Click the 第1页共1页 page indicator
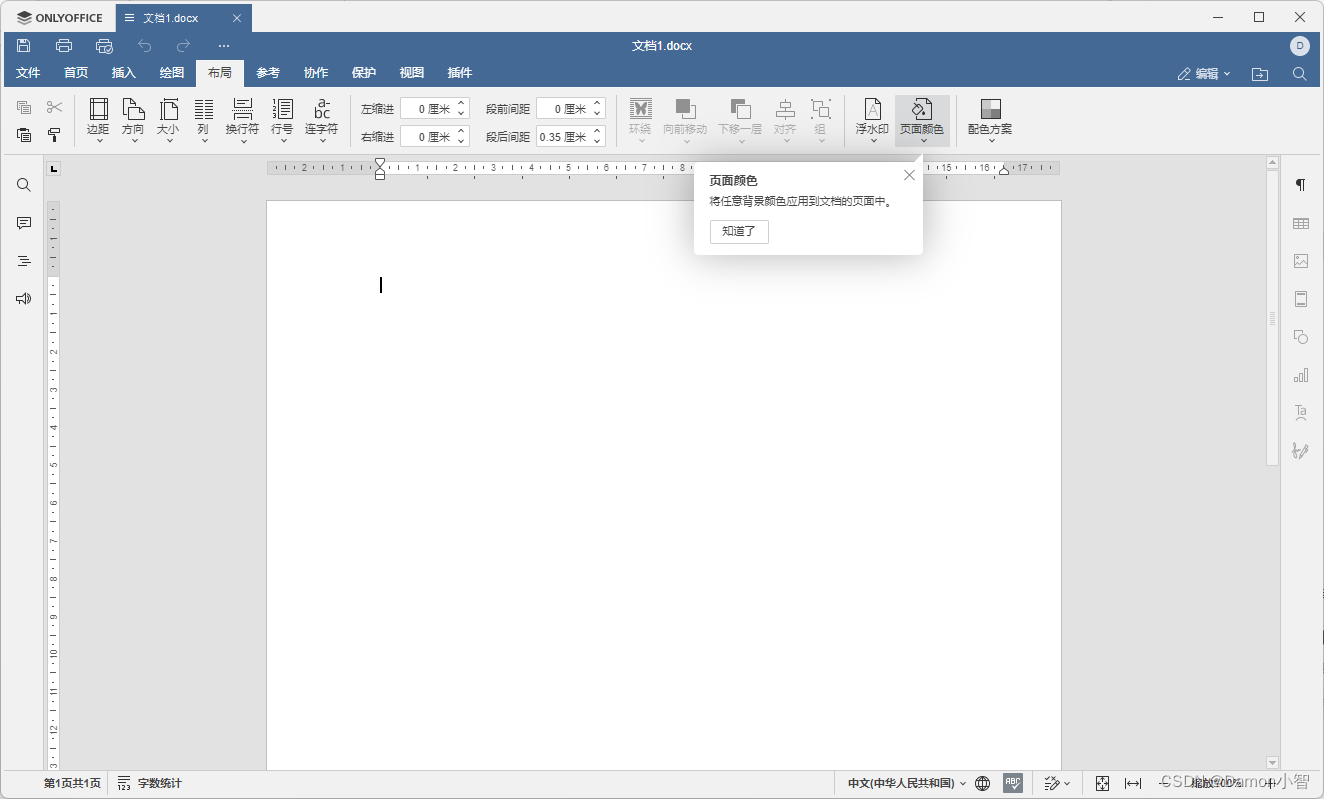Viewport: 1324px width, 799px height. click(x=72, y=783)
